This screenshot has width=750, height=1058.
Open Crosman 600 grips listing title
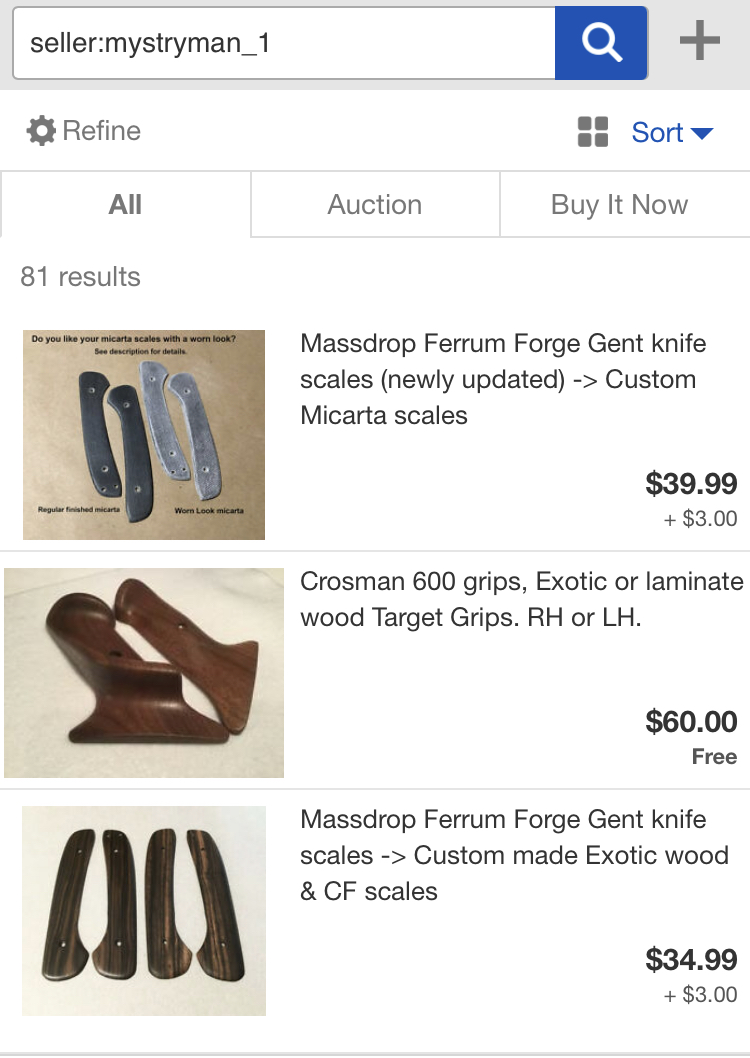(521, 599)
